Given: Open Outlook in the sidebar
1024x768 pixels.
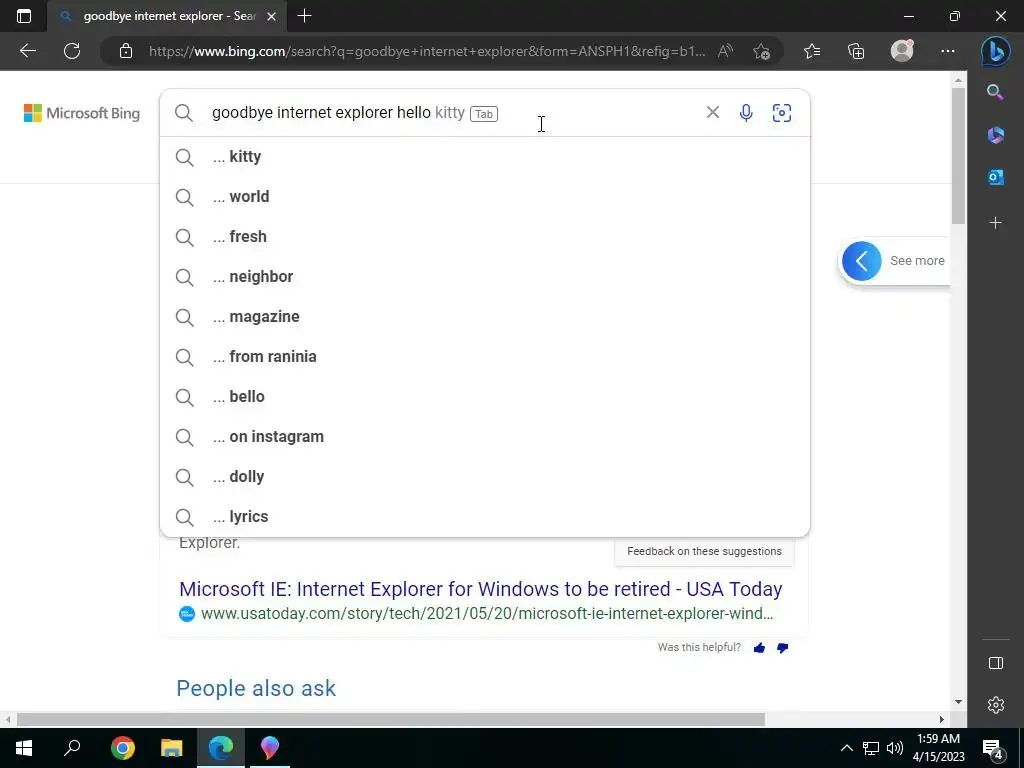Looking at the screenshot, I should (995, 177).
